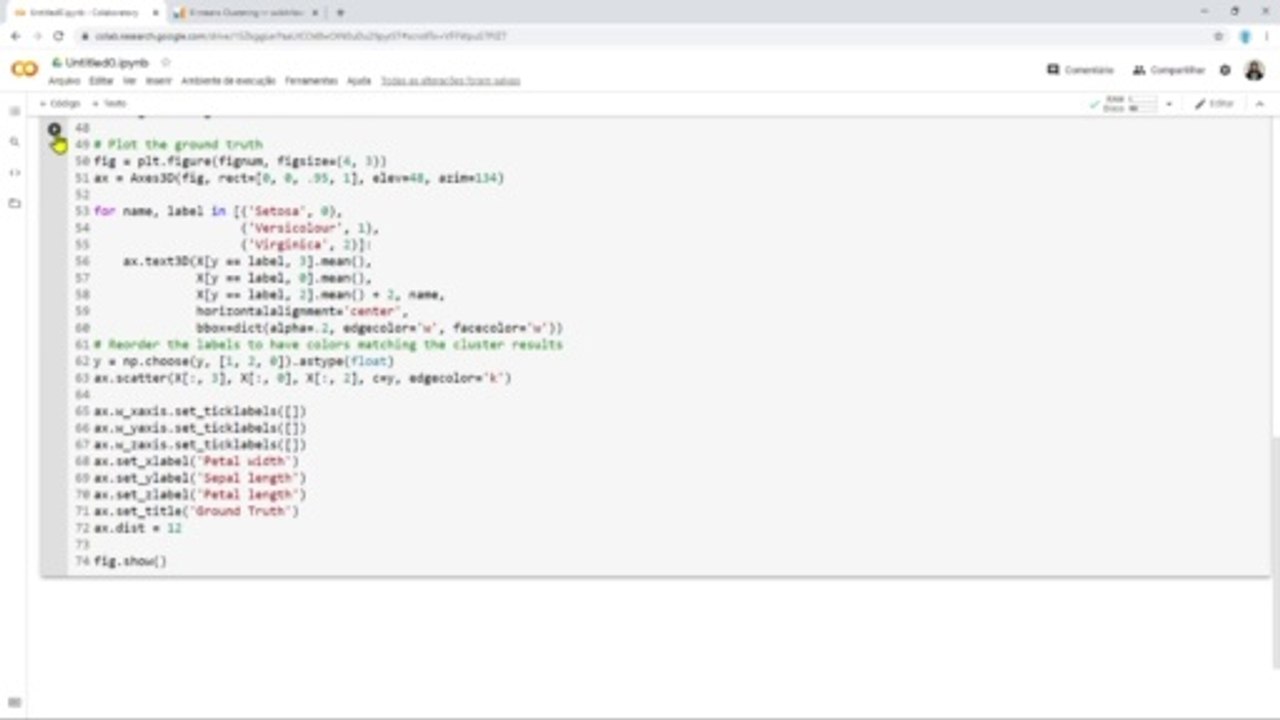Viewport: 1280px width, 720px height.
Task: Click the '# Plot the ground truth' comment line
Action: pyautogui.click(x=178, y=145)
